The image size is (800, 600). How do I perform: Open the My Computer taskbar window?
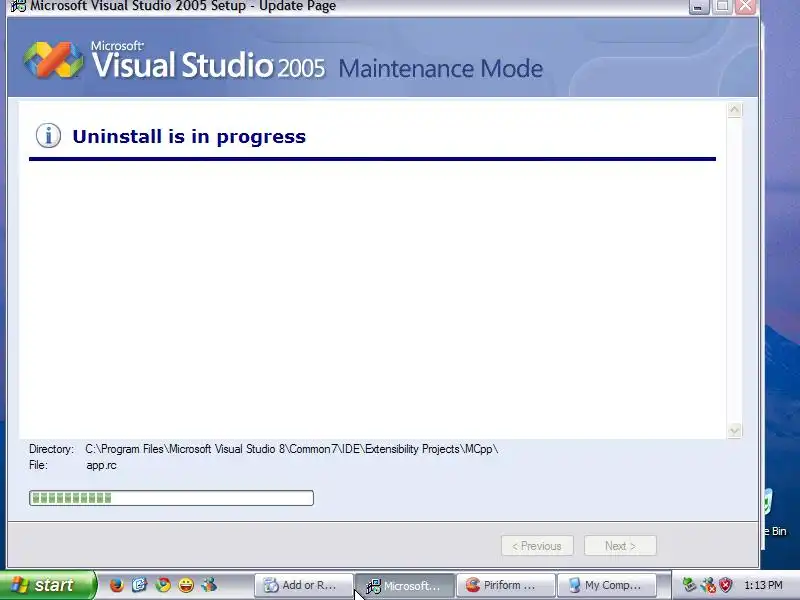[607, 585]
